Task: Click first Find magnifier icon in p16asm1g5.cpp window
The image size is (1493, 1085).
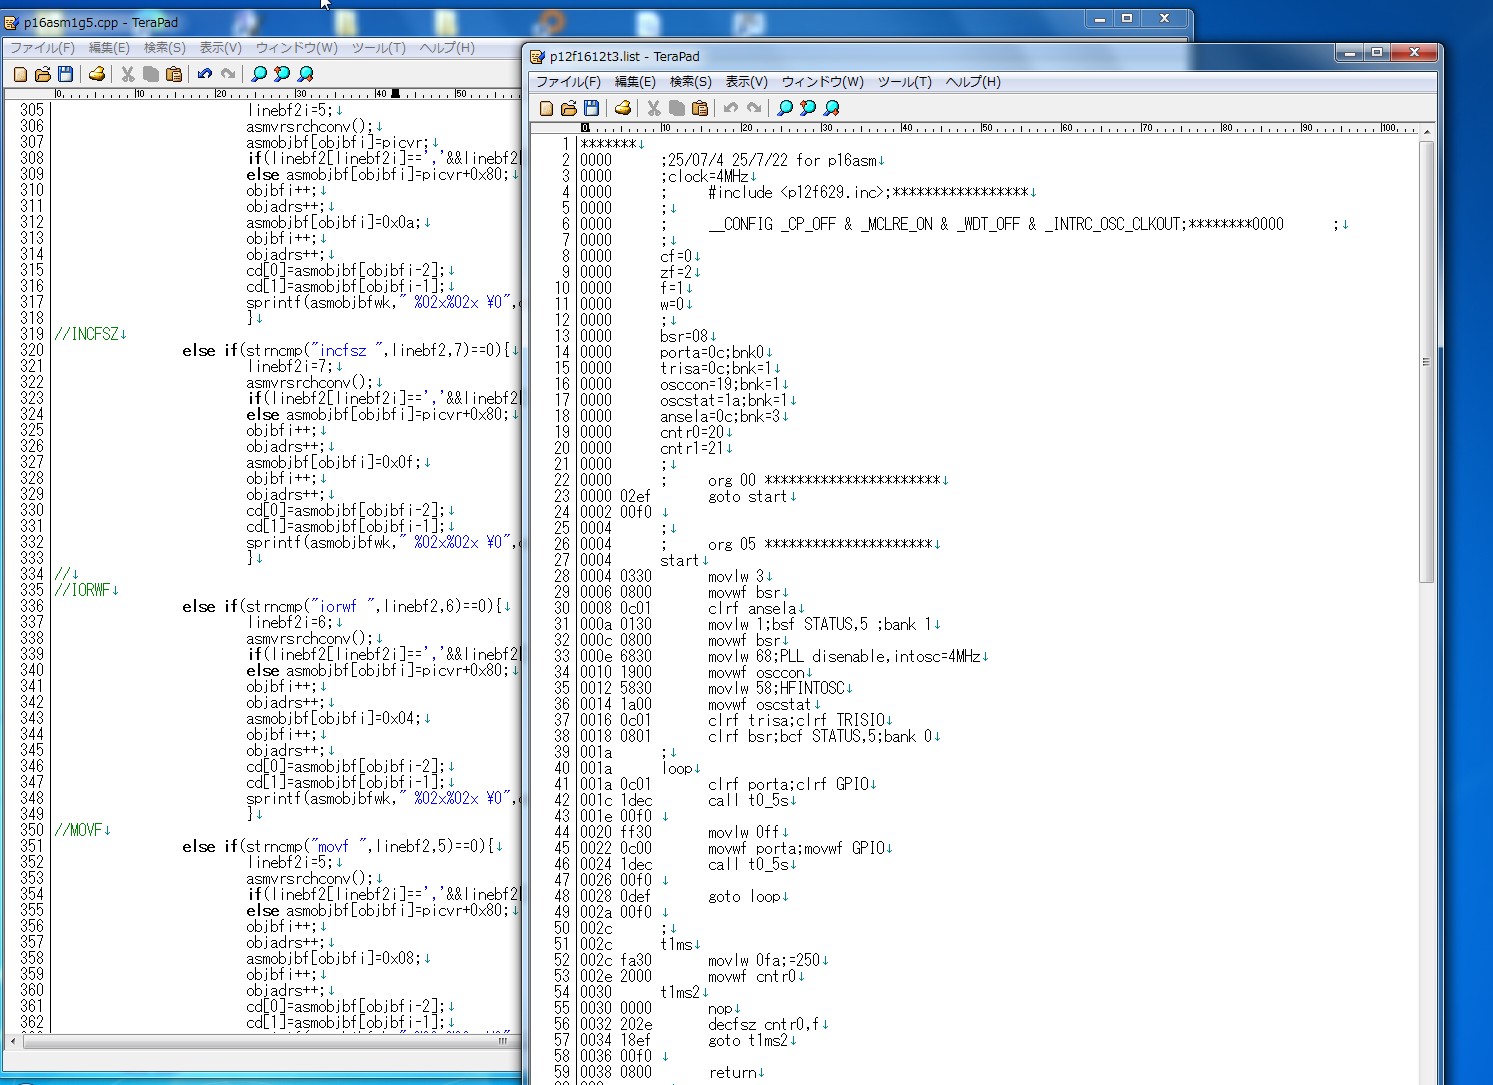Action: coord(259,74)
